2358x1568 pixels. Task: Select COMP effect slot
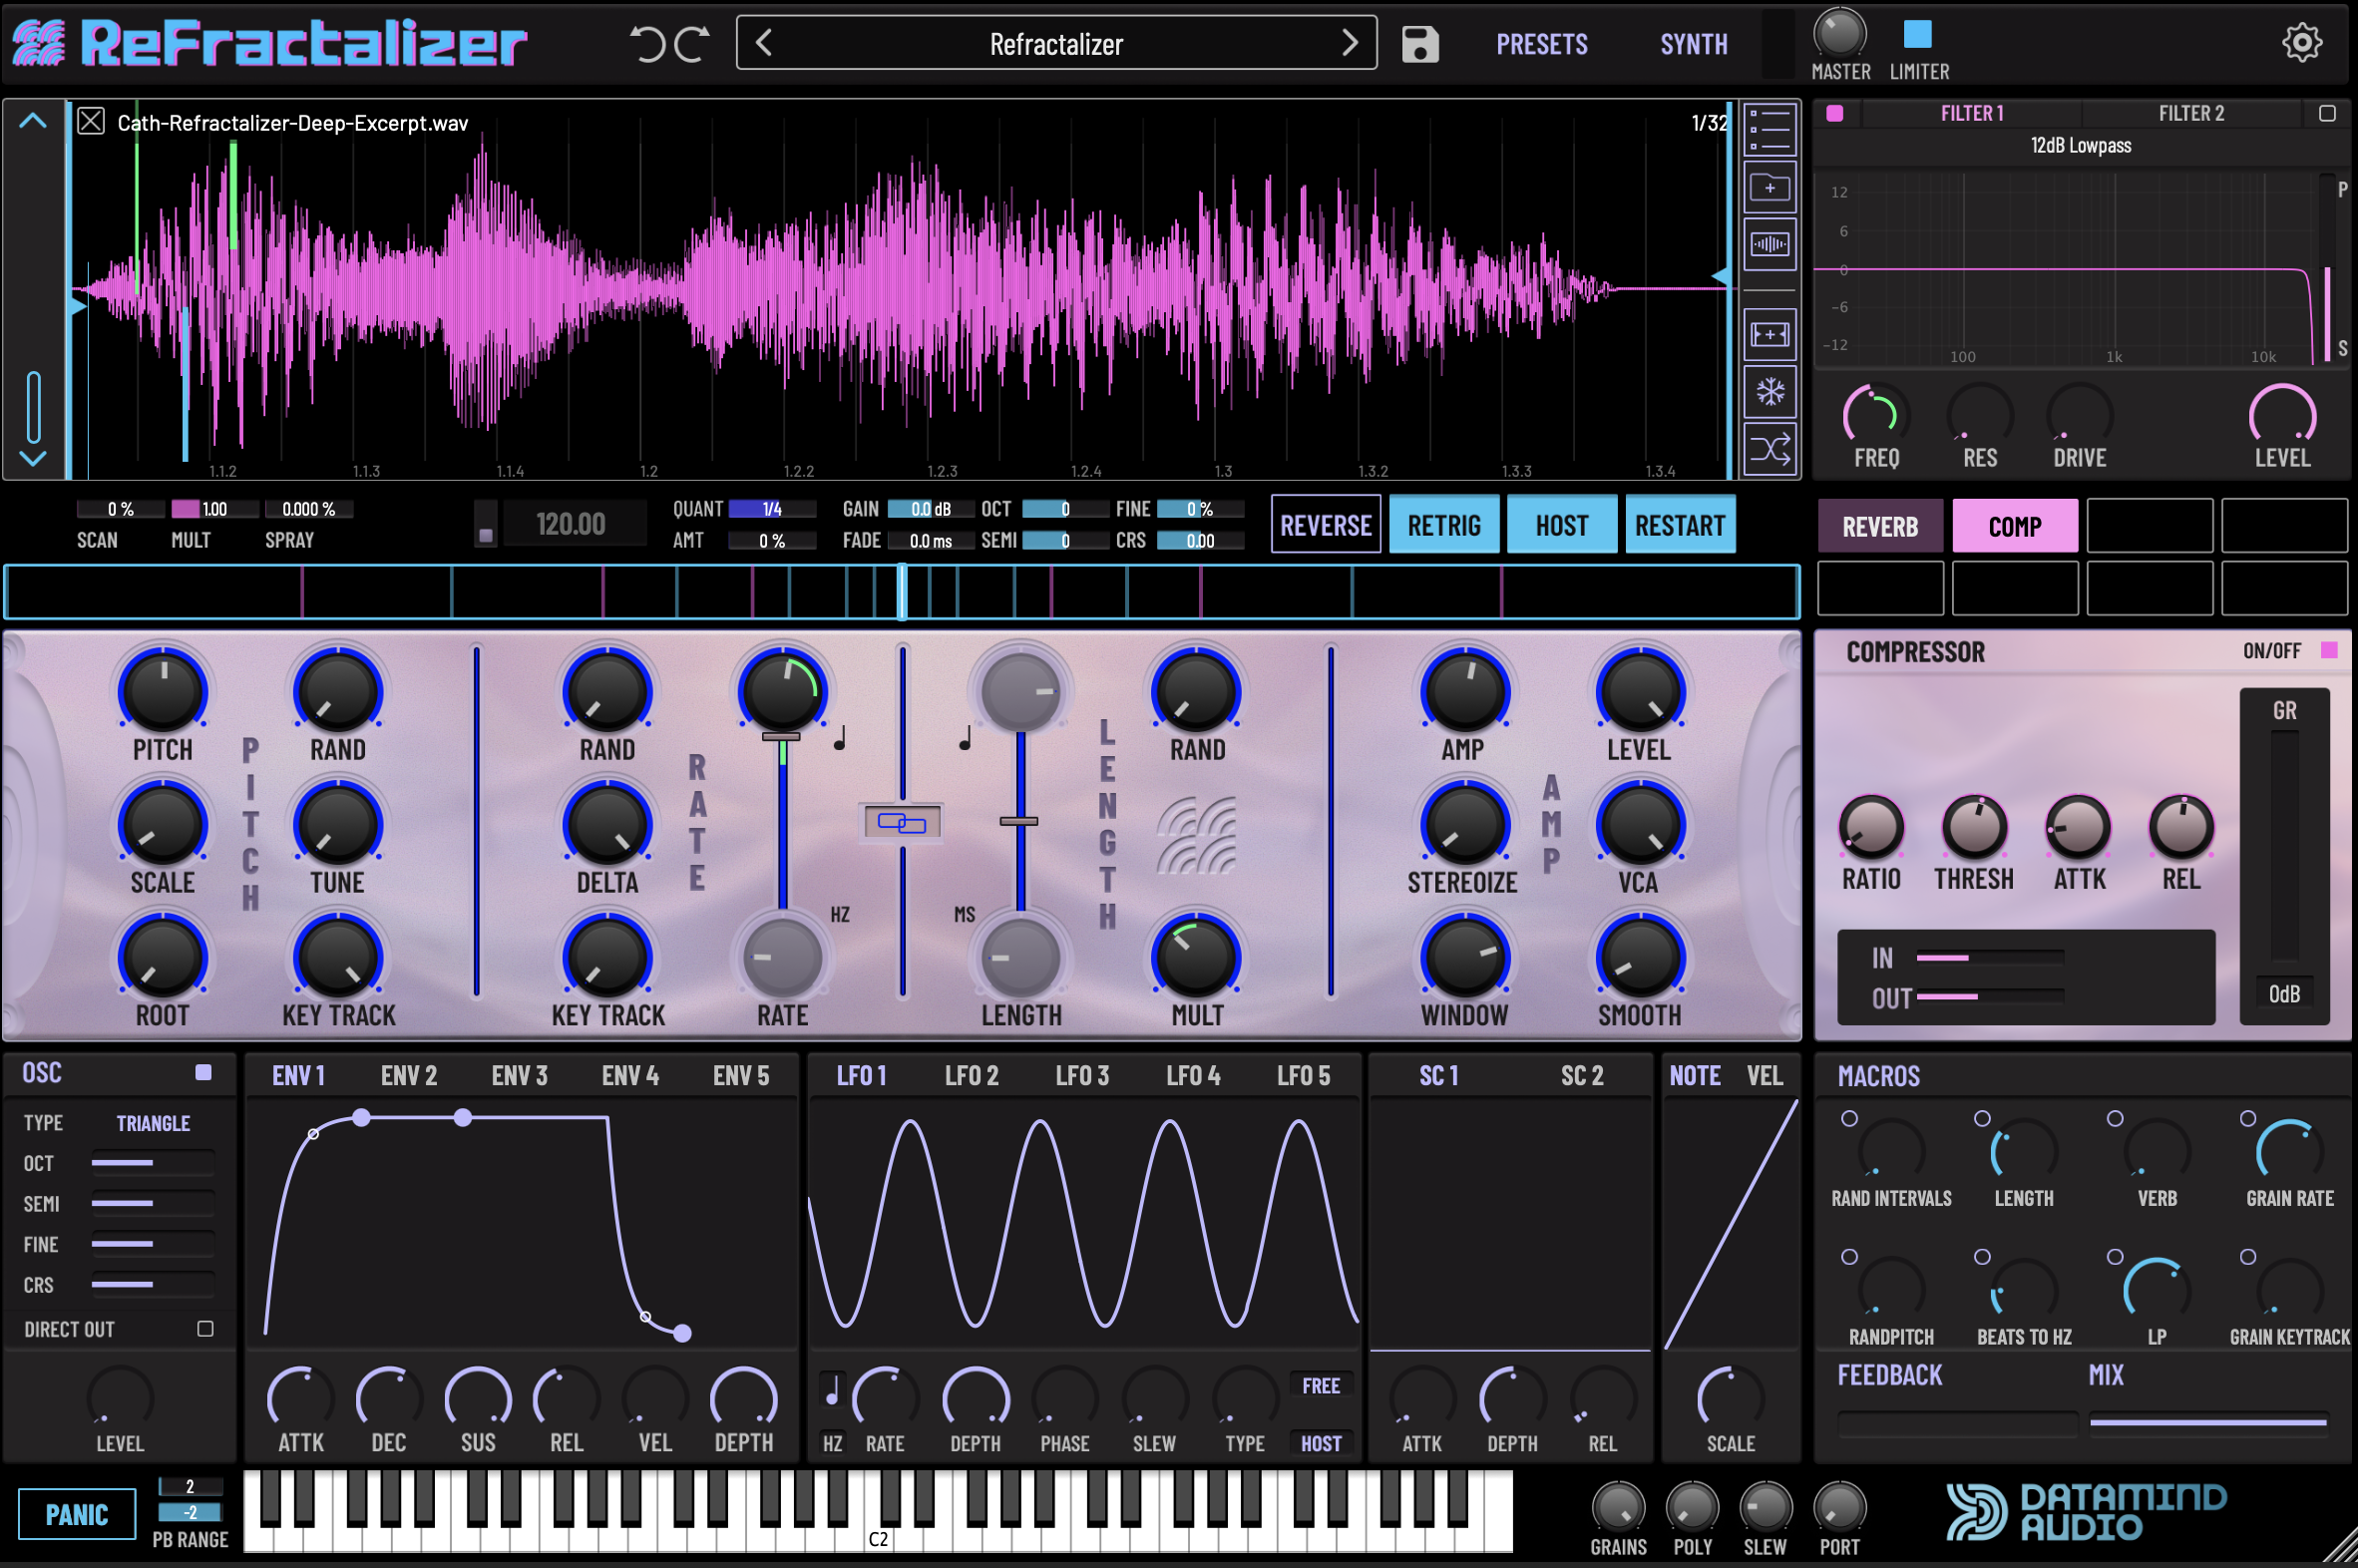click(x=2014, y=526)
